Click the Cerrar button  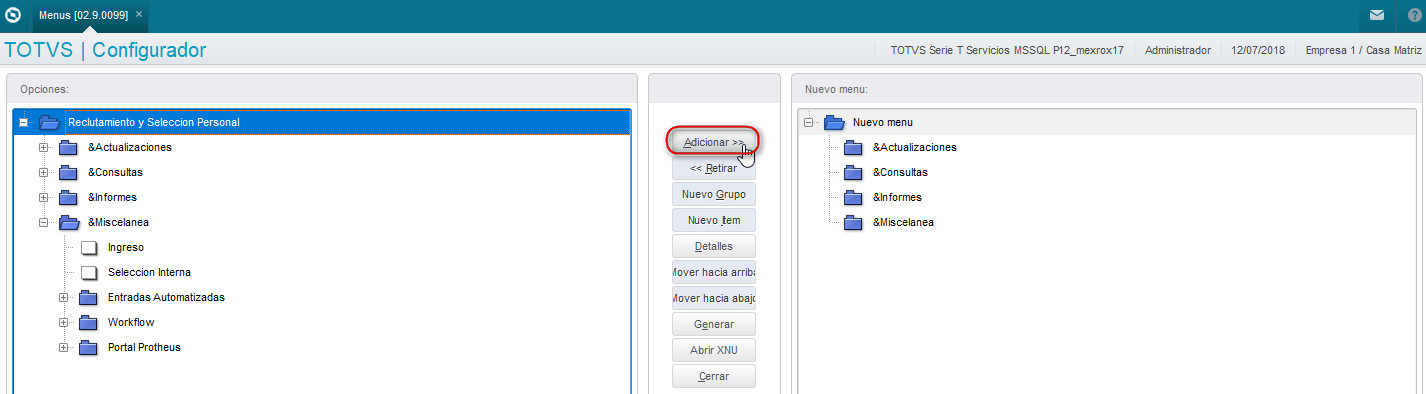pos(714,376)
